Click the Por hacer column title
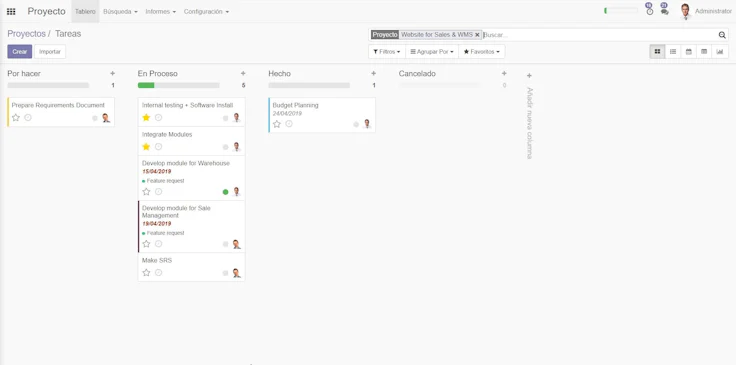The image size is (736, 365). click(24, 74)
